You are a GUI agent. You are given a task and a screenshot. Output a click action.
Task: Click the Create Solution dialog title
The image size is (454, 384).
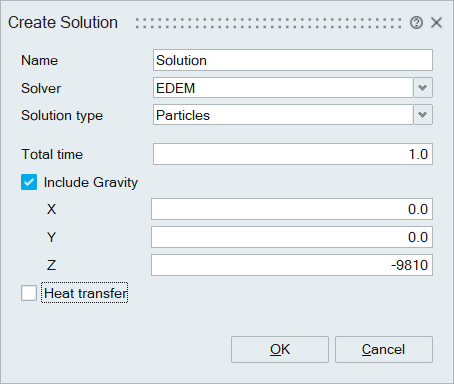[x=63, y=23]
